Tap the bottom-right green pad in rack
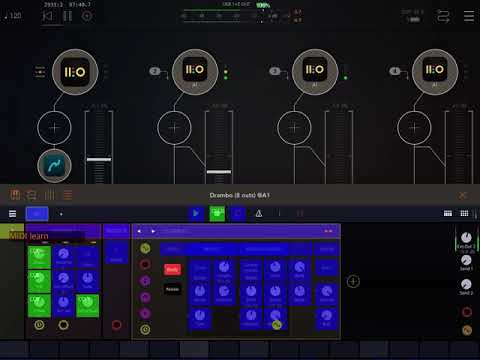The width and height of the screenshot is (480, 360). [x=88, y=305]
